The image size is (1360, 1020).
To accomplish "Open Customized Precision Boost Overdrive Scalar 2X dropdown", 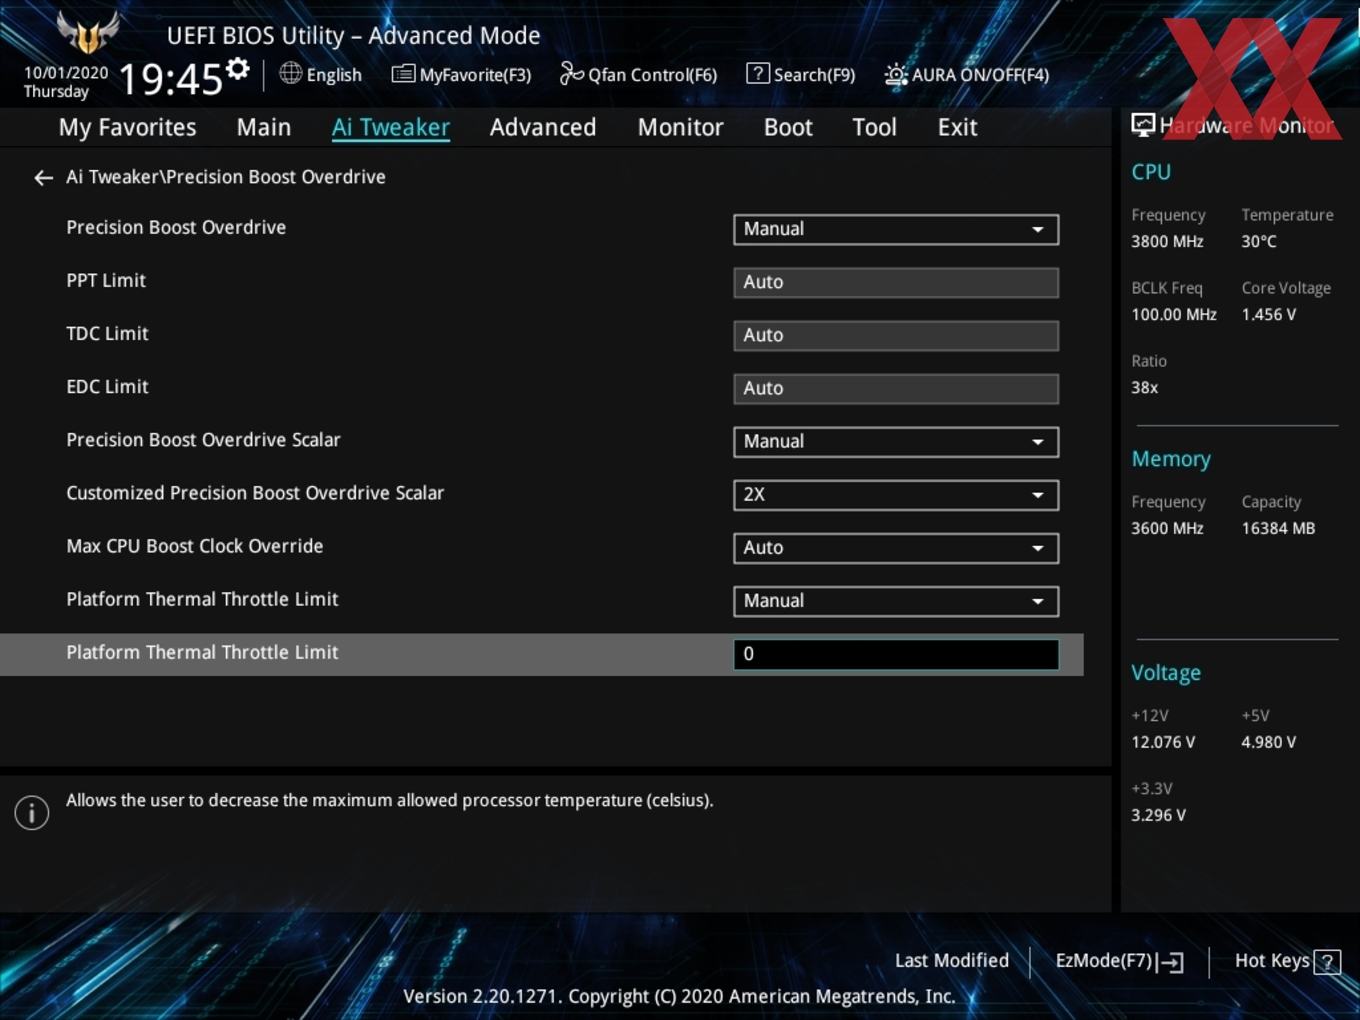I will pyautogui.click(x=896, y=494).
